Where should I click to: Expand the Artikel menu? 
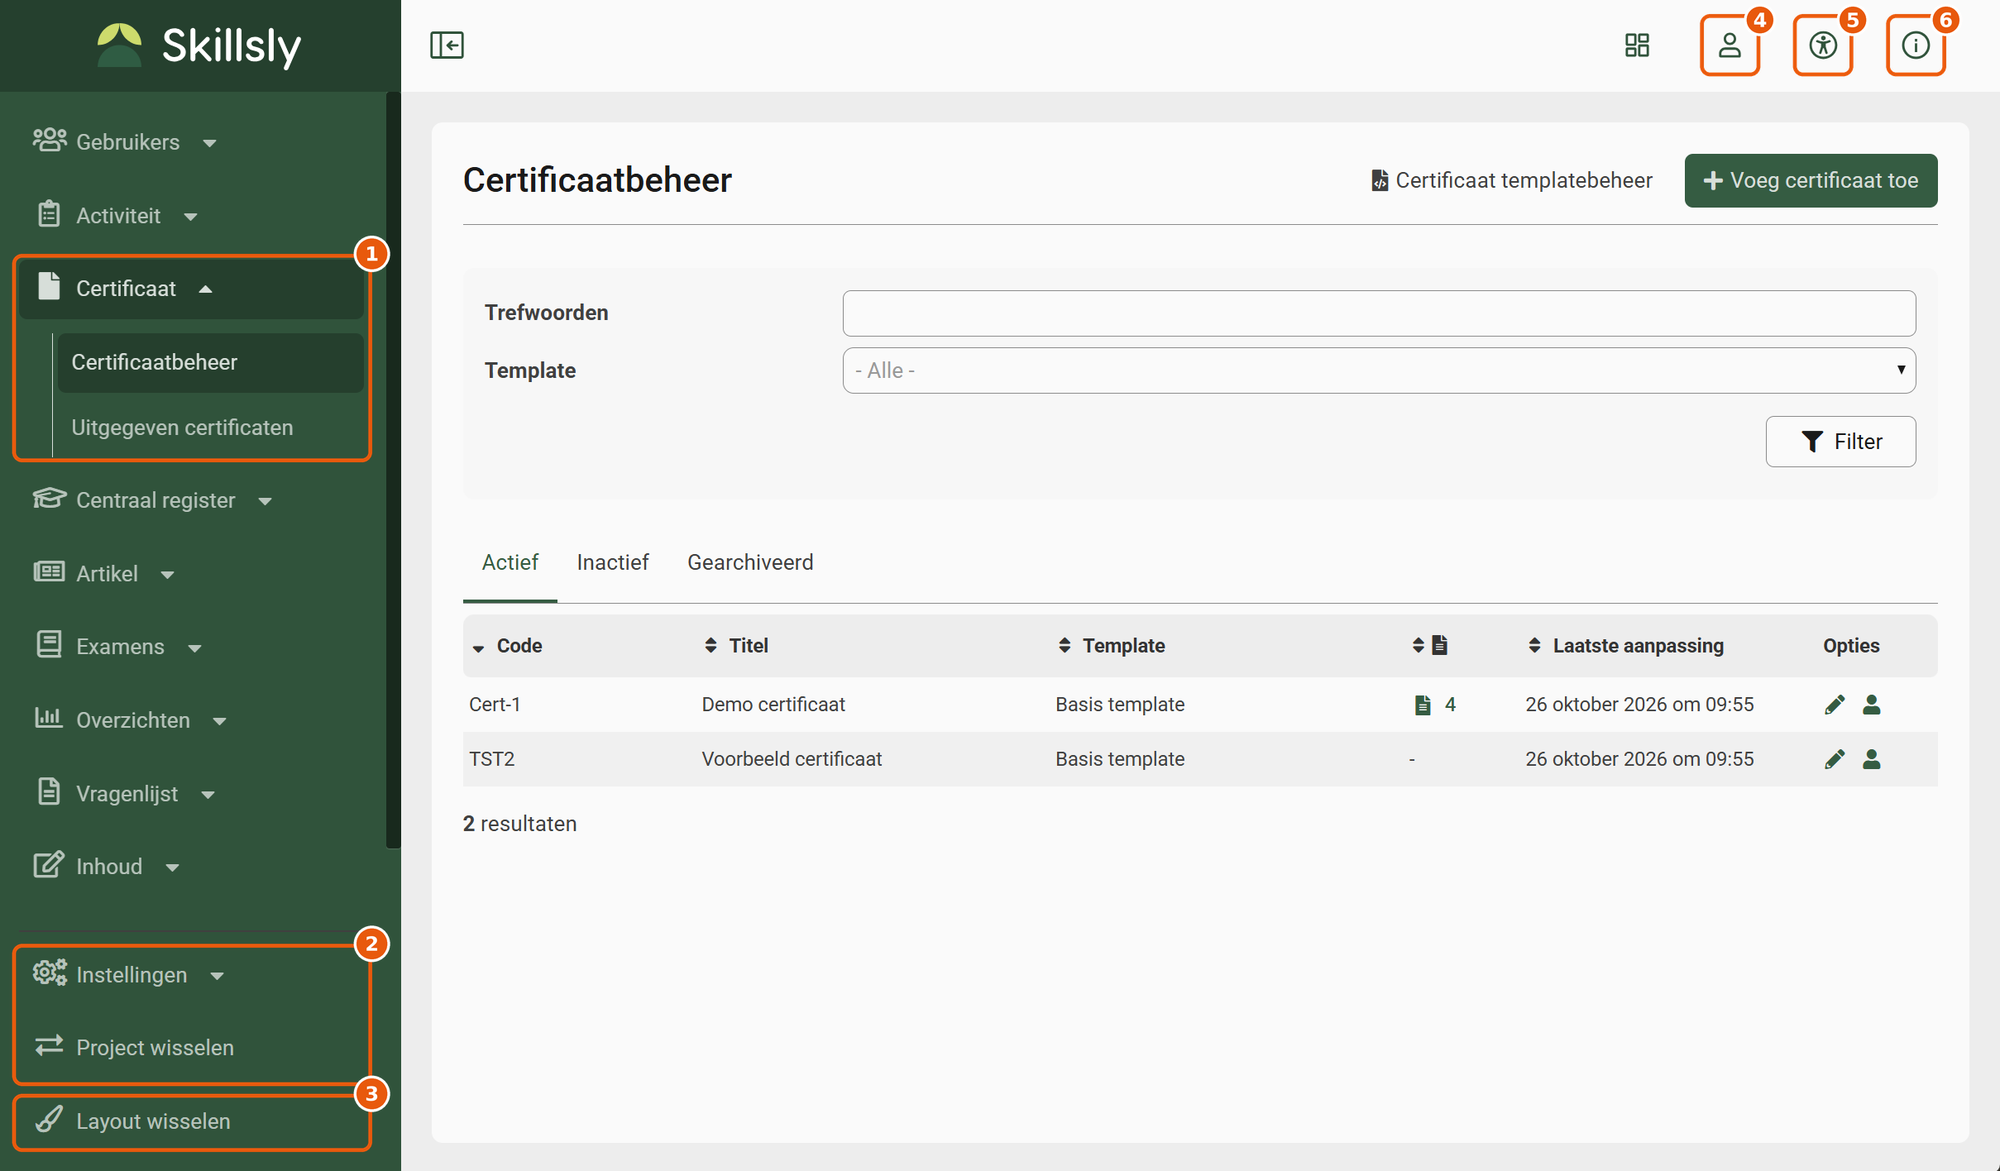(x=104, y=574)
